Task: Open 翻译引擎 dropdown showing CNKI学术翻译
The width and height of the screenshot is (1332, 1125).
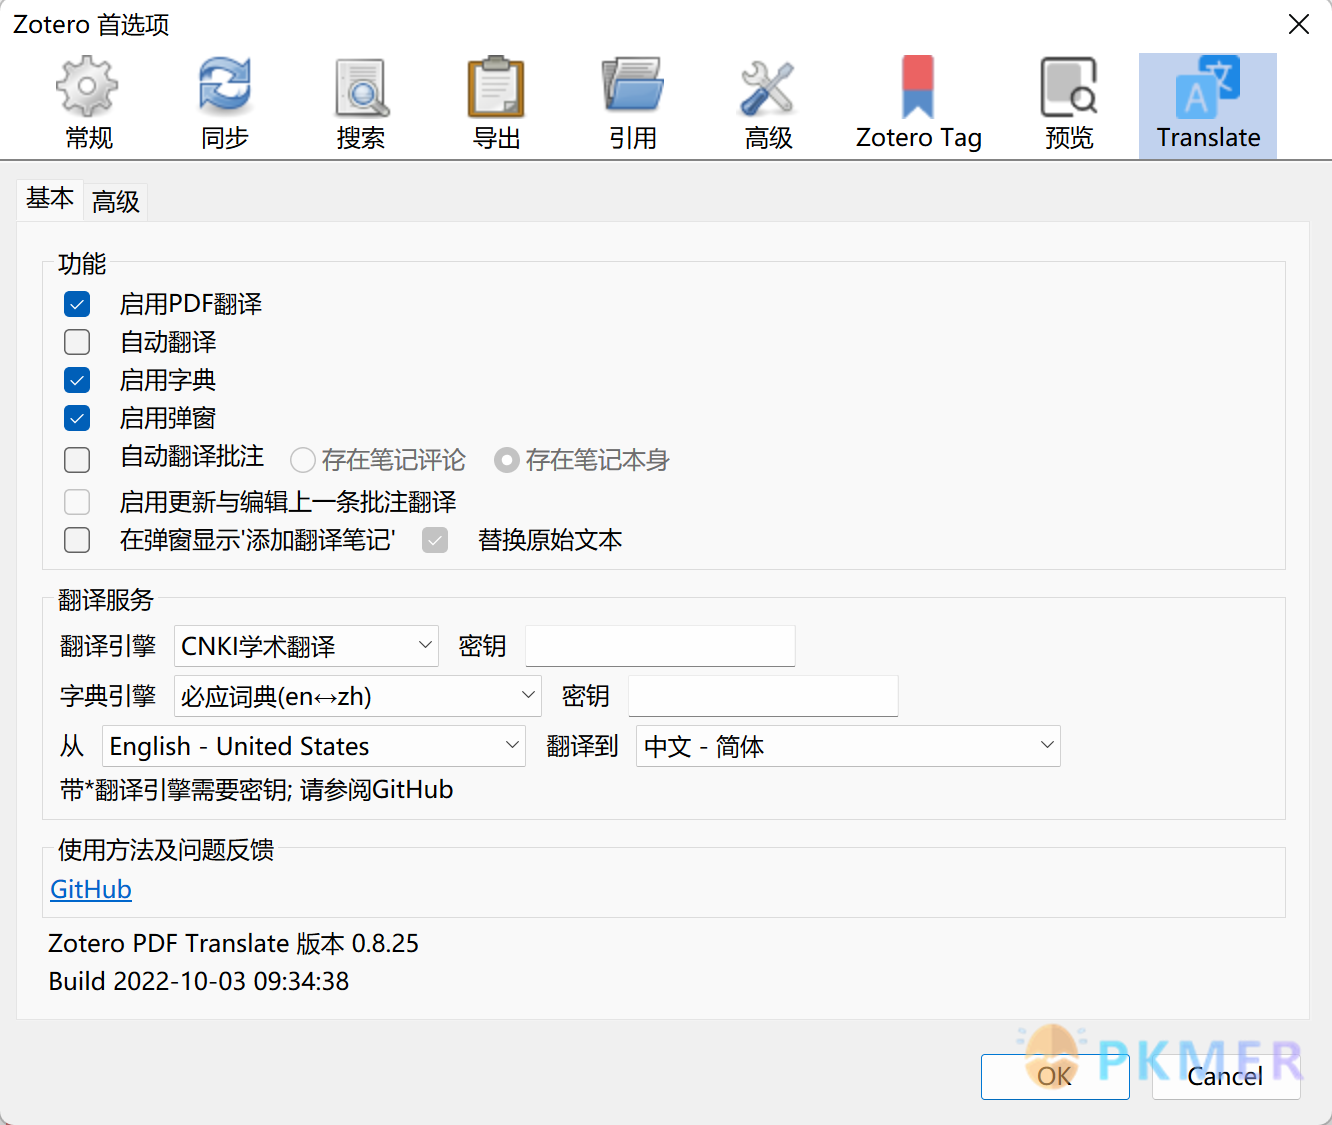Action: click(x=306, y=646)
